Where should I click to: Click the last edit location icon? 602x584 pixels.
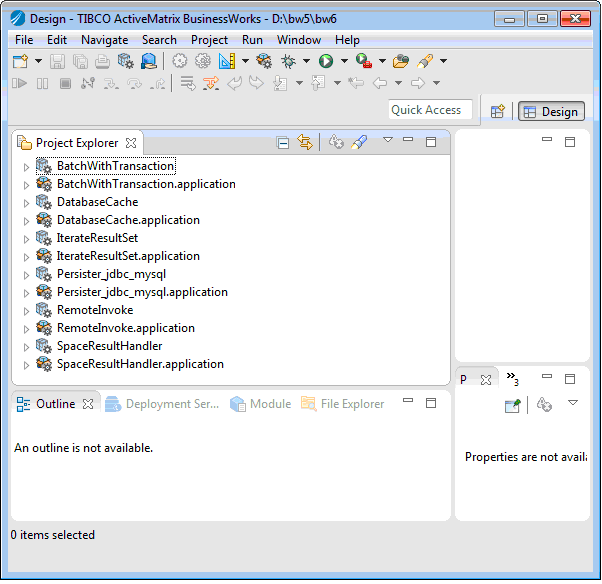click(356, 83)
